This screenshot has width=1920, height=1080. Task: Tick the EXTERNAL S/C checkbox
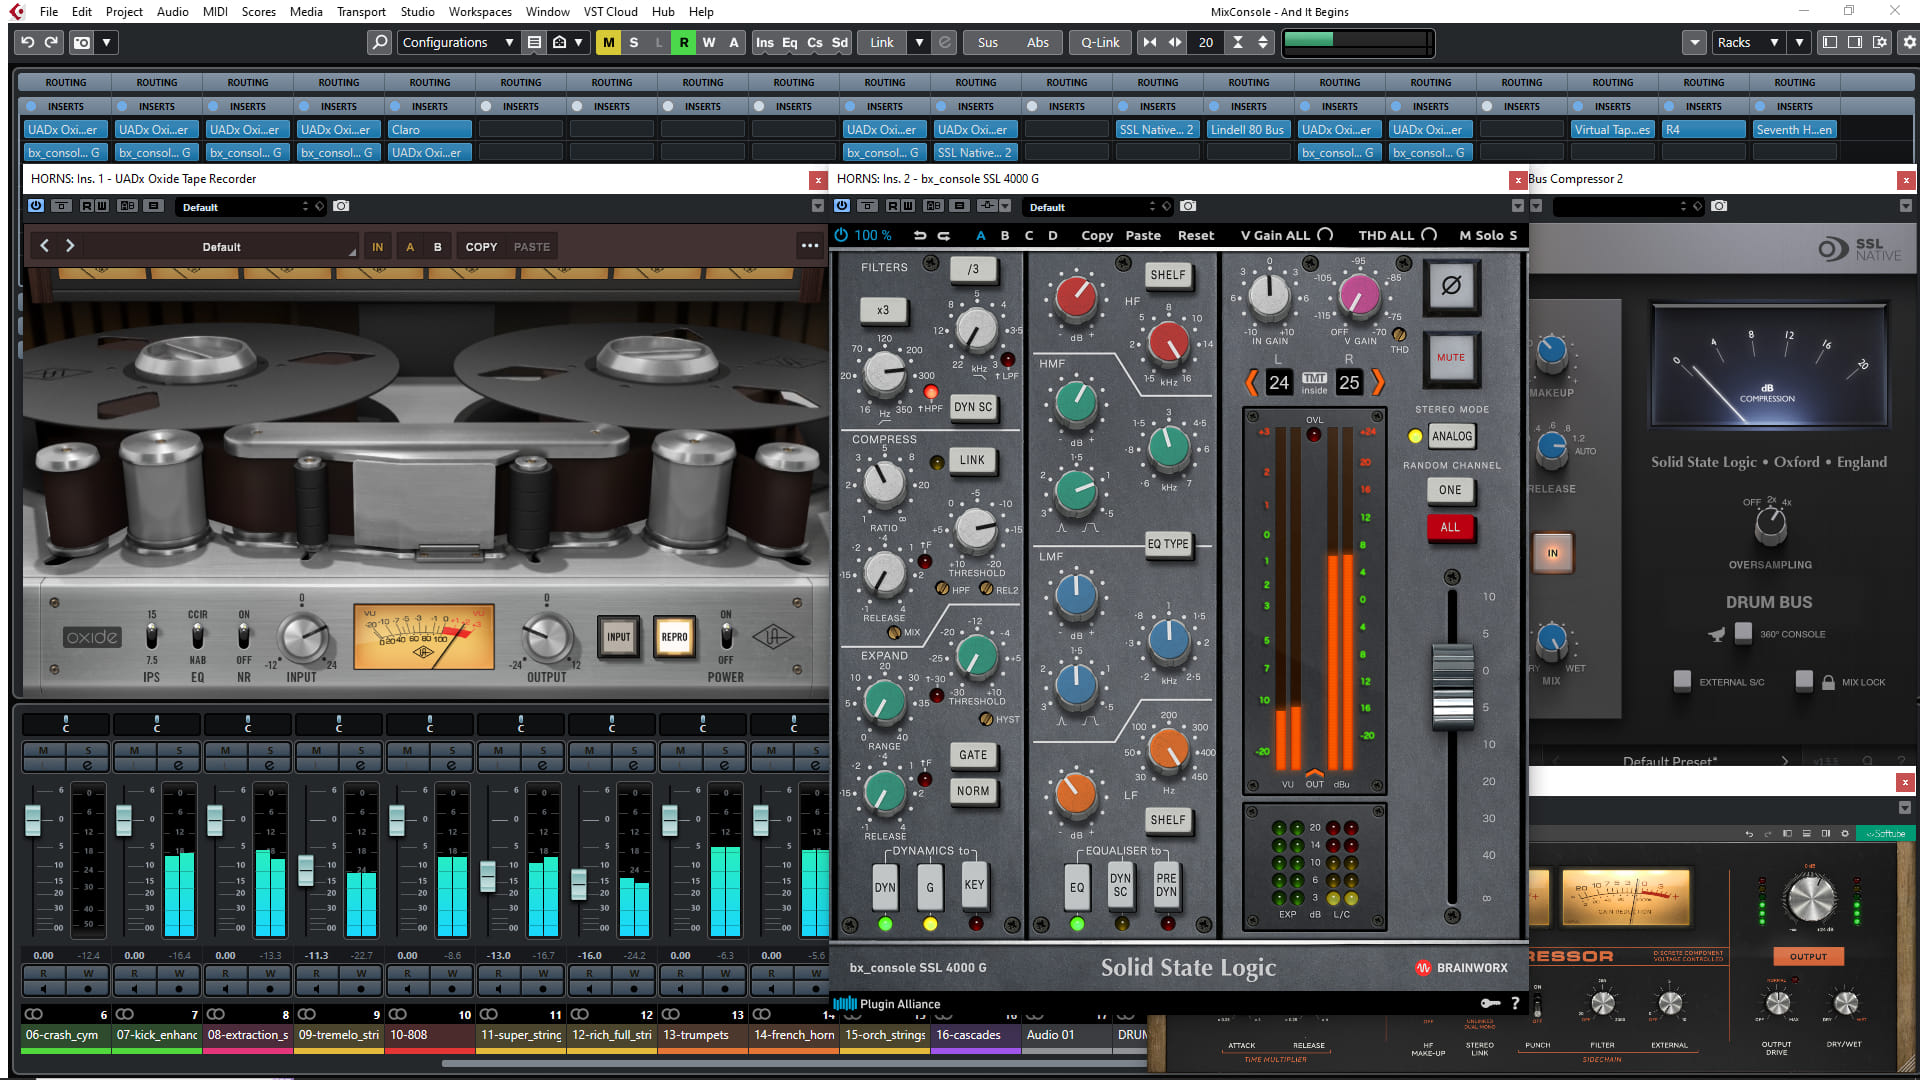1682,680
